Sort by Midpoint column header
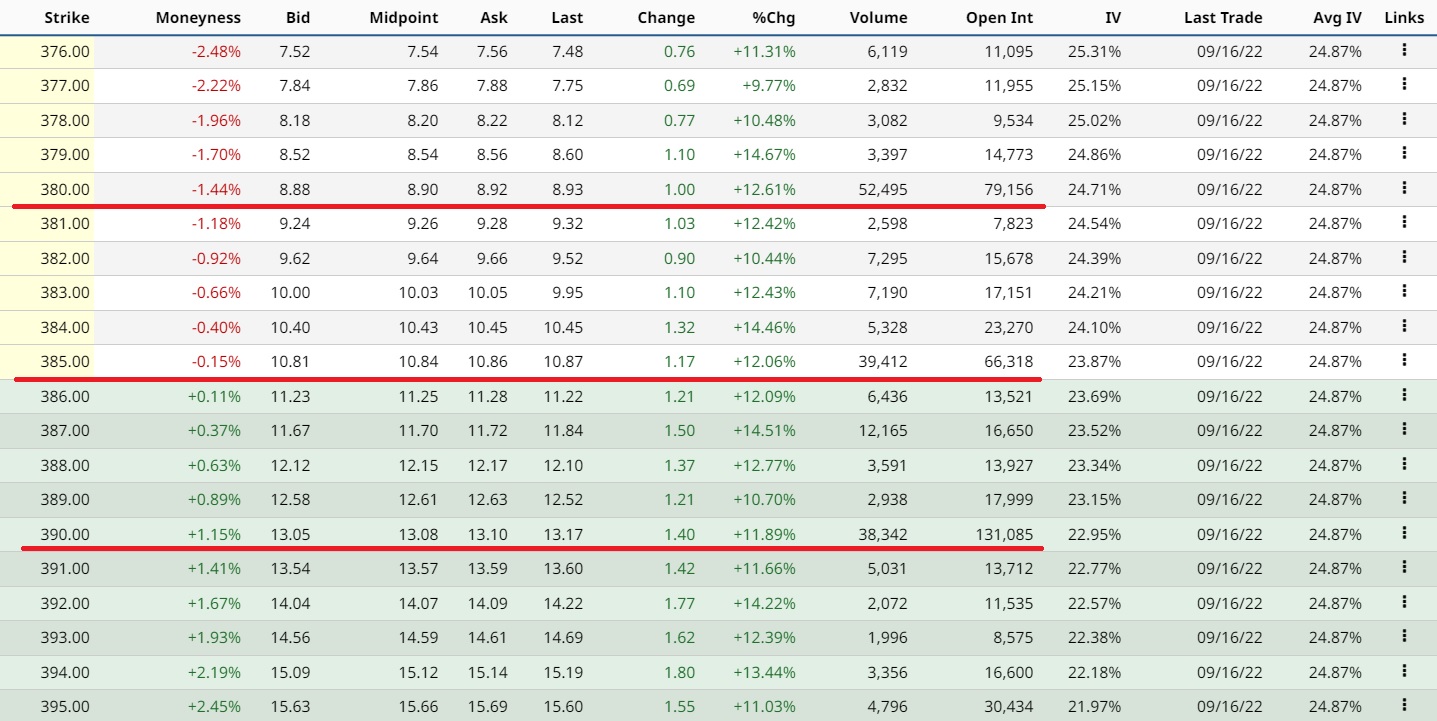This screenshot has width=1437, height=721. pos(404,17)
